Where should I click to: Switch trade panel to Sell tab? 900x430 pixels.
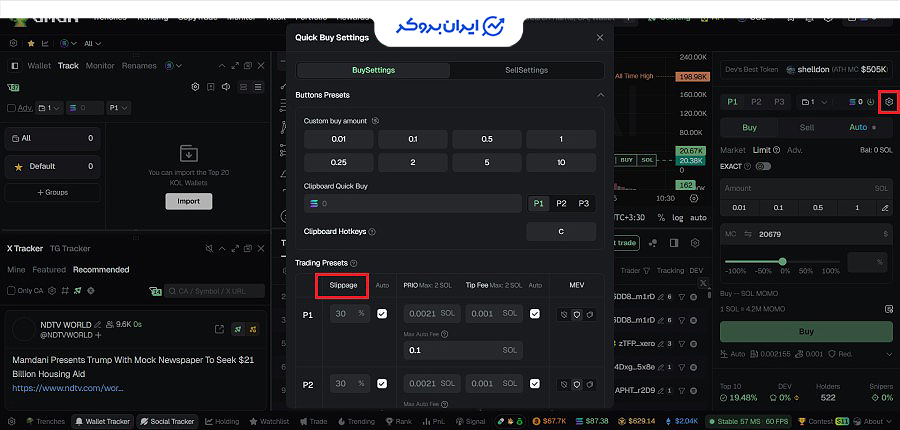point(807,127)
